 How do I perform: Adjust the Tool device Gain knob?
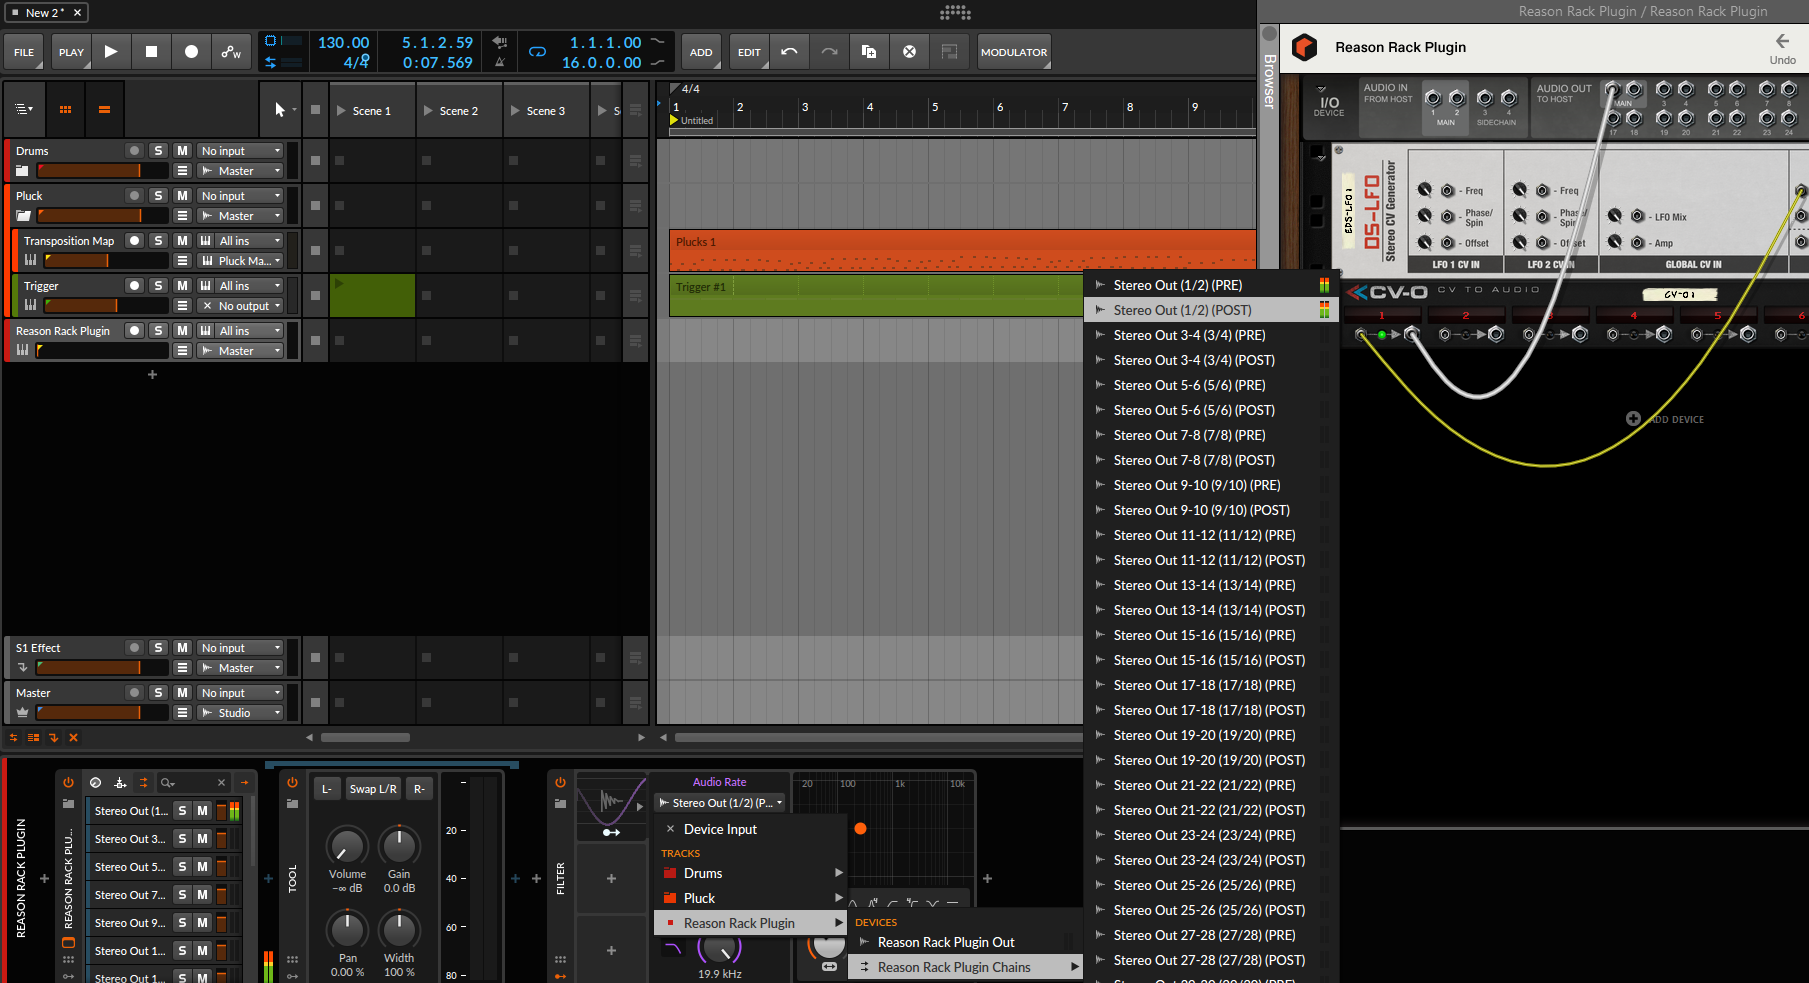(399, 846)
